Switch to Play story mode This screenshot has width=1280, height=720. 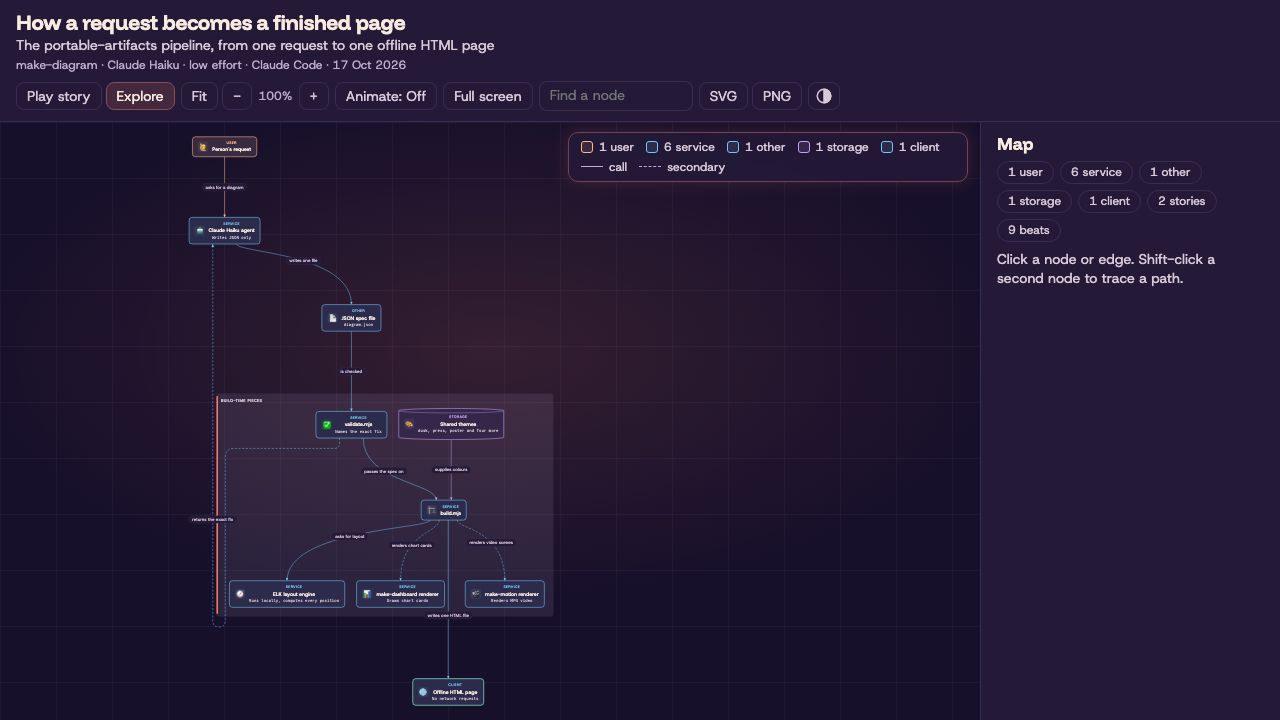(x=58, y=96)
